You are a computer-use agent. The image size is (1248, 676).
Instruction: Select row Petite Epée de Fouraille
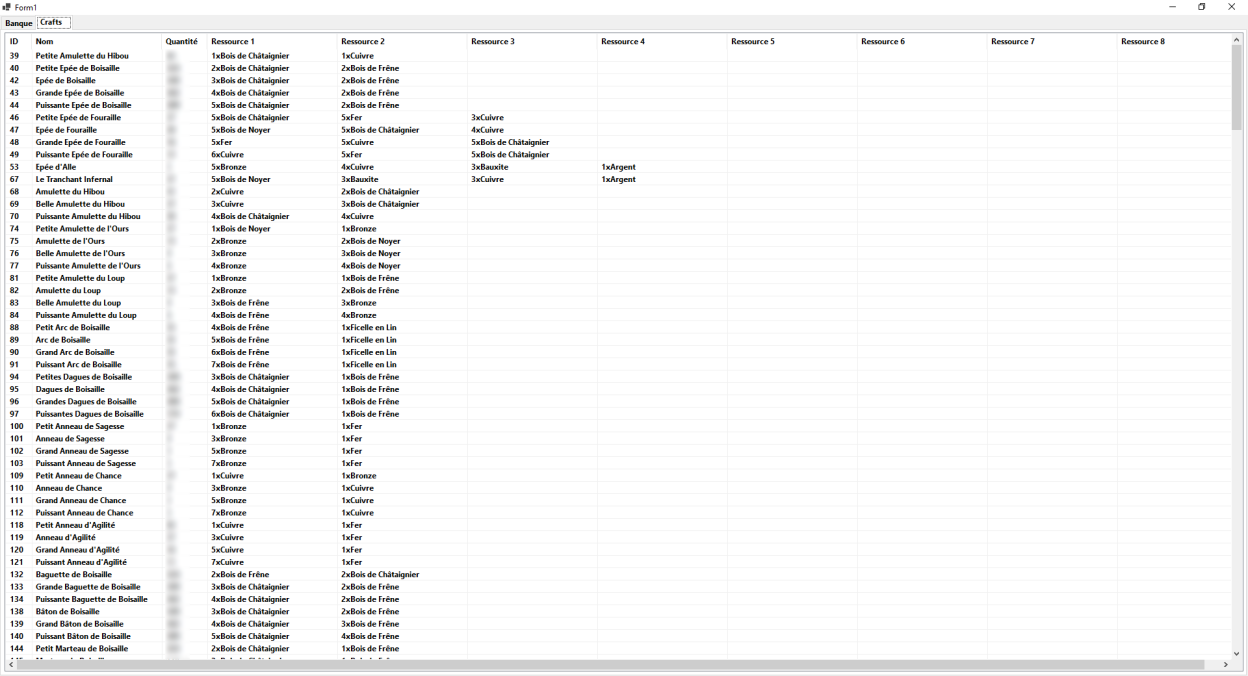[x=619, y=117]
